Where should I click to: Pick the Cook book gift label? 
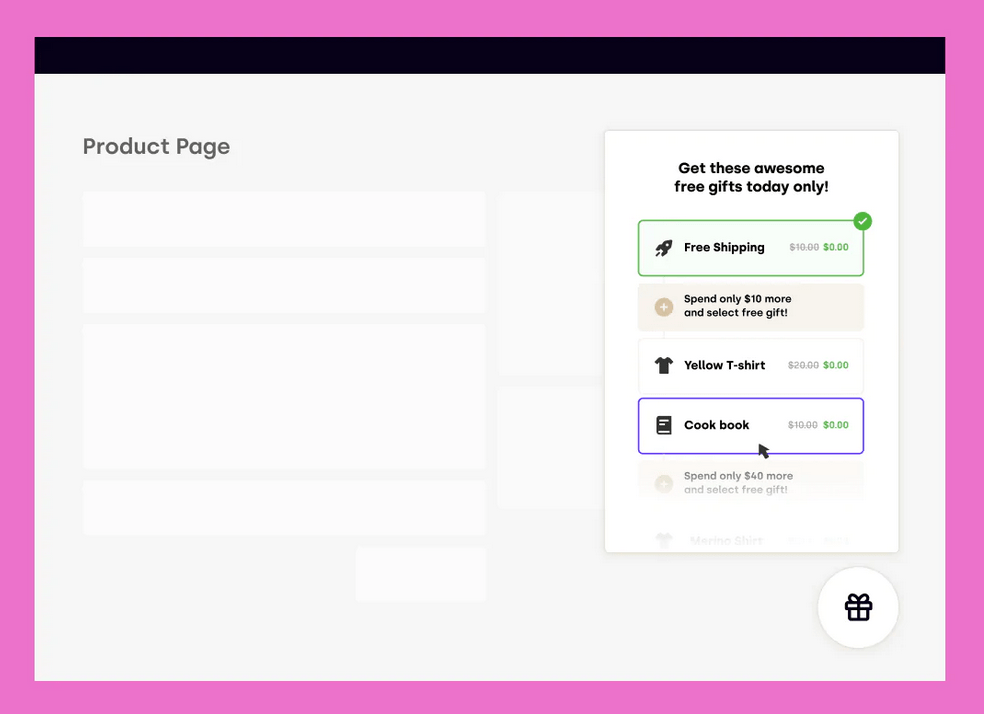click(716, 425)
